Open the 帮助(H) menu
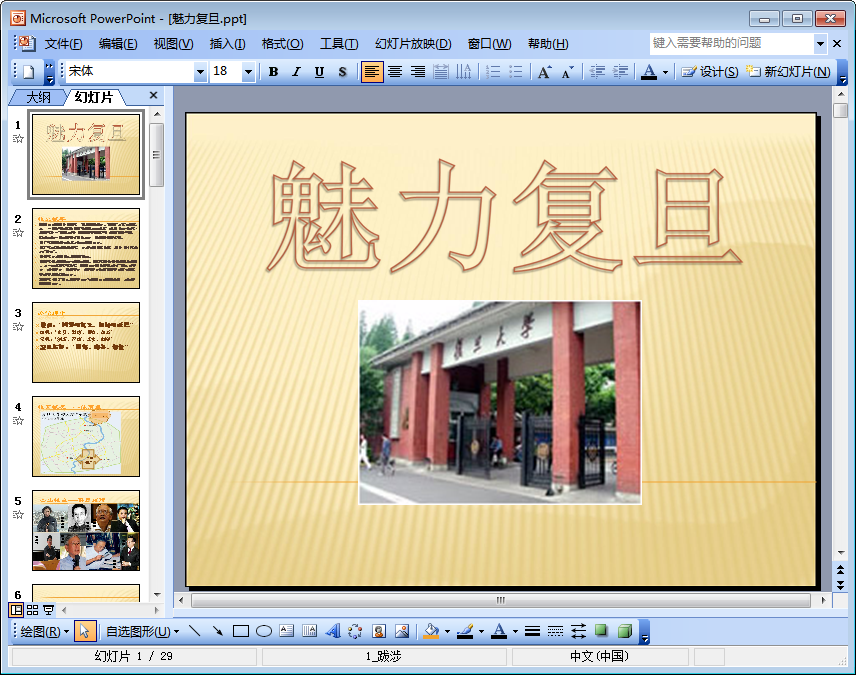 548,44
